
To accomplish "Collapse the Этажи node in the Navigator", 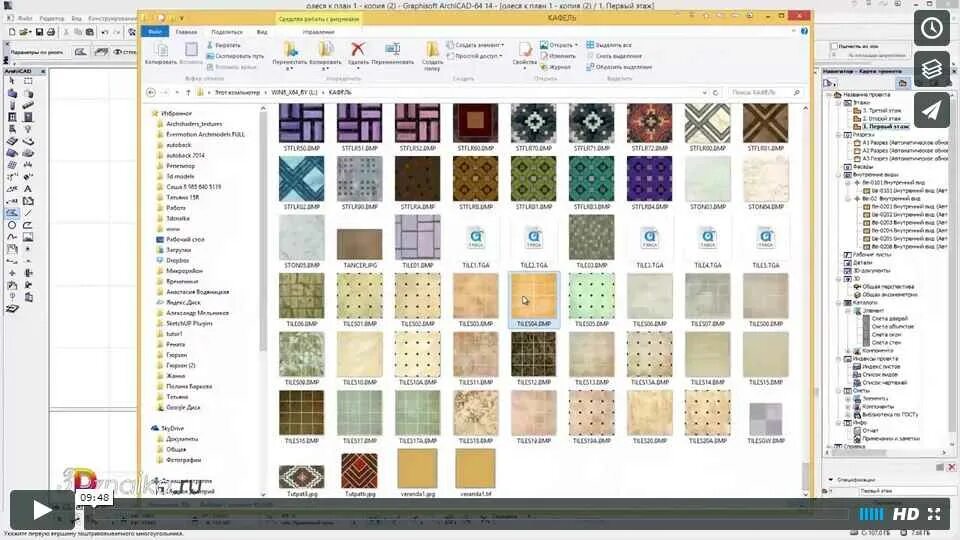I will [839, 103].
